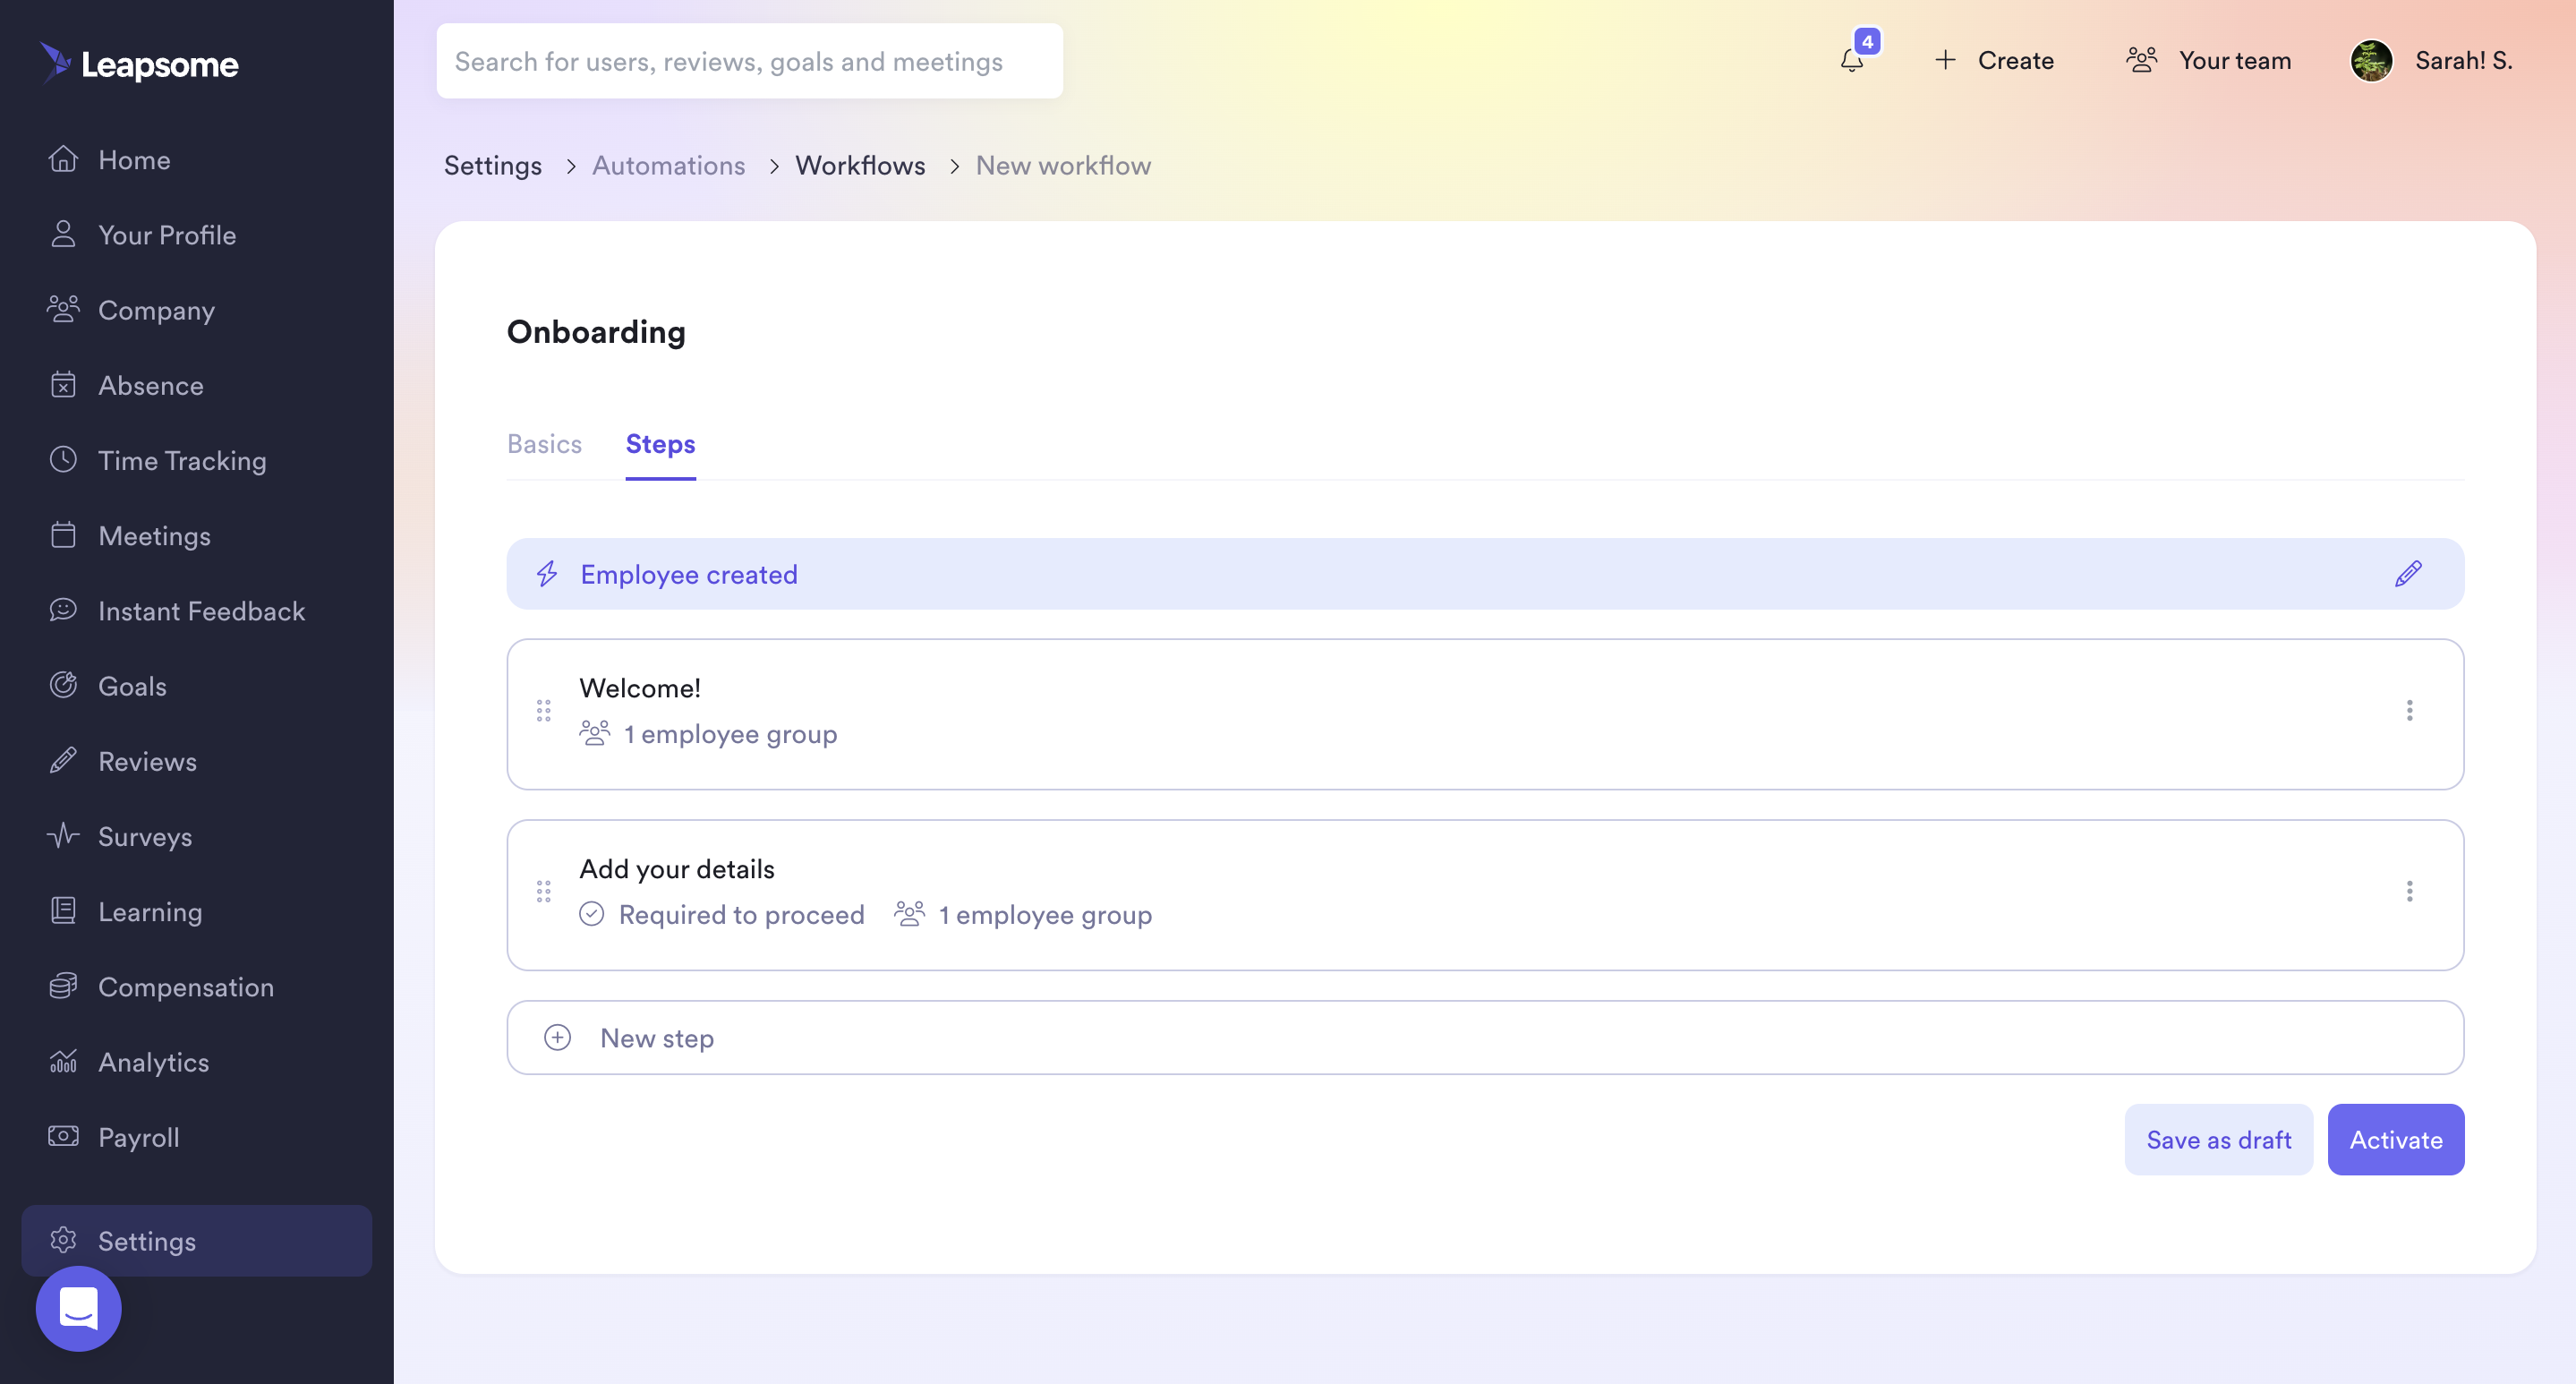Viewport: 2576px width, 1384px height.
Task: Open the chat support bubble
Action: tap(78, 1308)
